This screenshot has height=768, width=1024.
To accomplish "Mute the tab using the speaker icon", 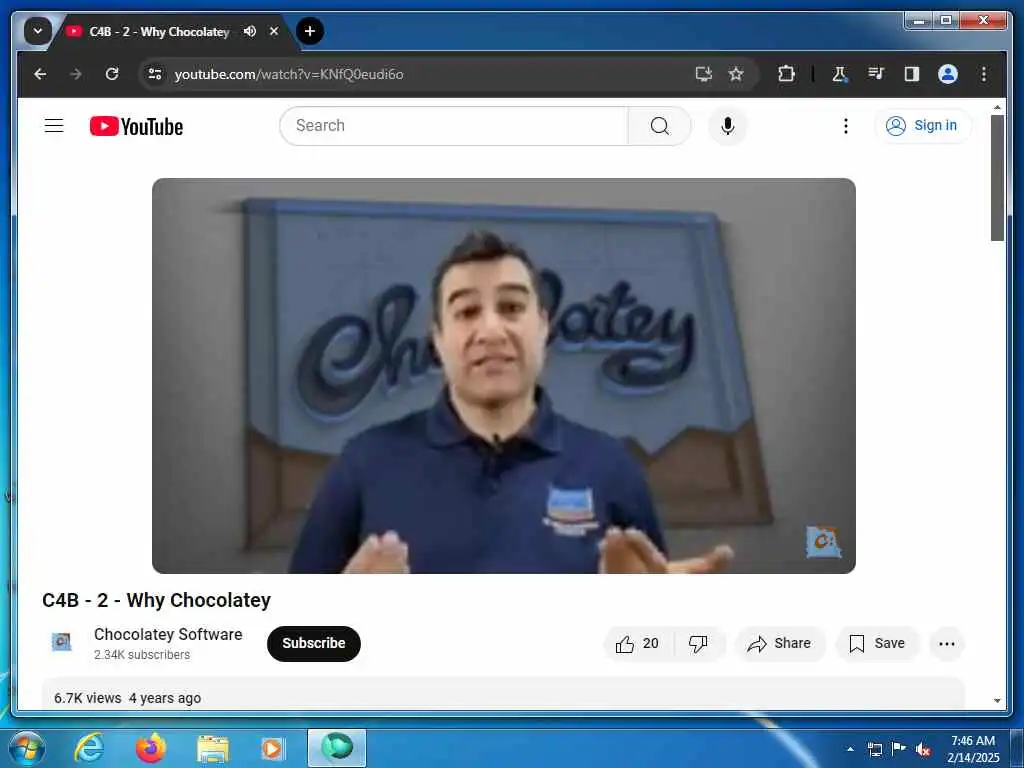I will click(x=249, y=31).
